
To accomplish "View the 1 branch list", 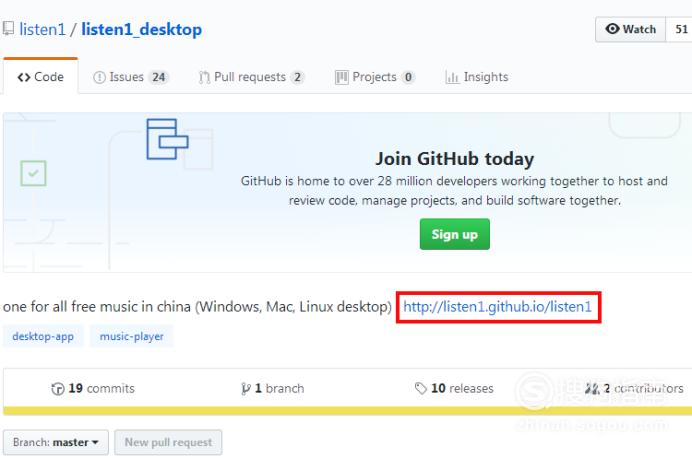I will point(273,388).
